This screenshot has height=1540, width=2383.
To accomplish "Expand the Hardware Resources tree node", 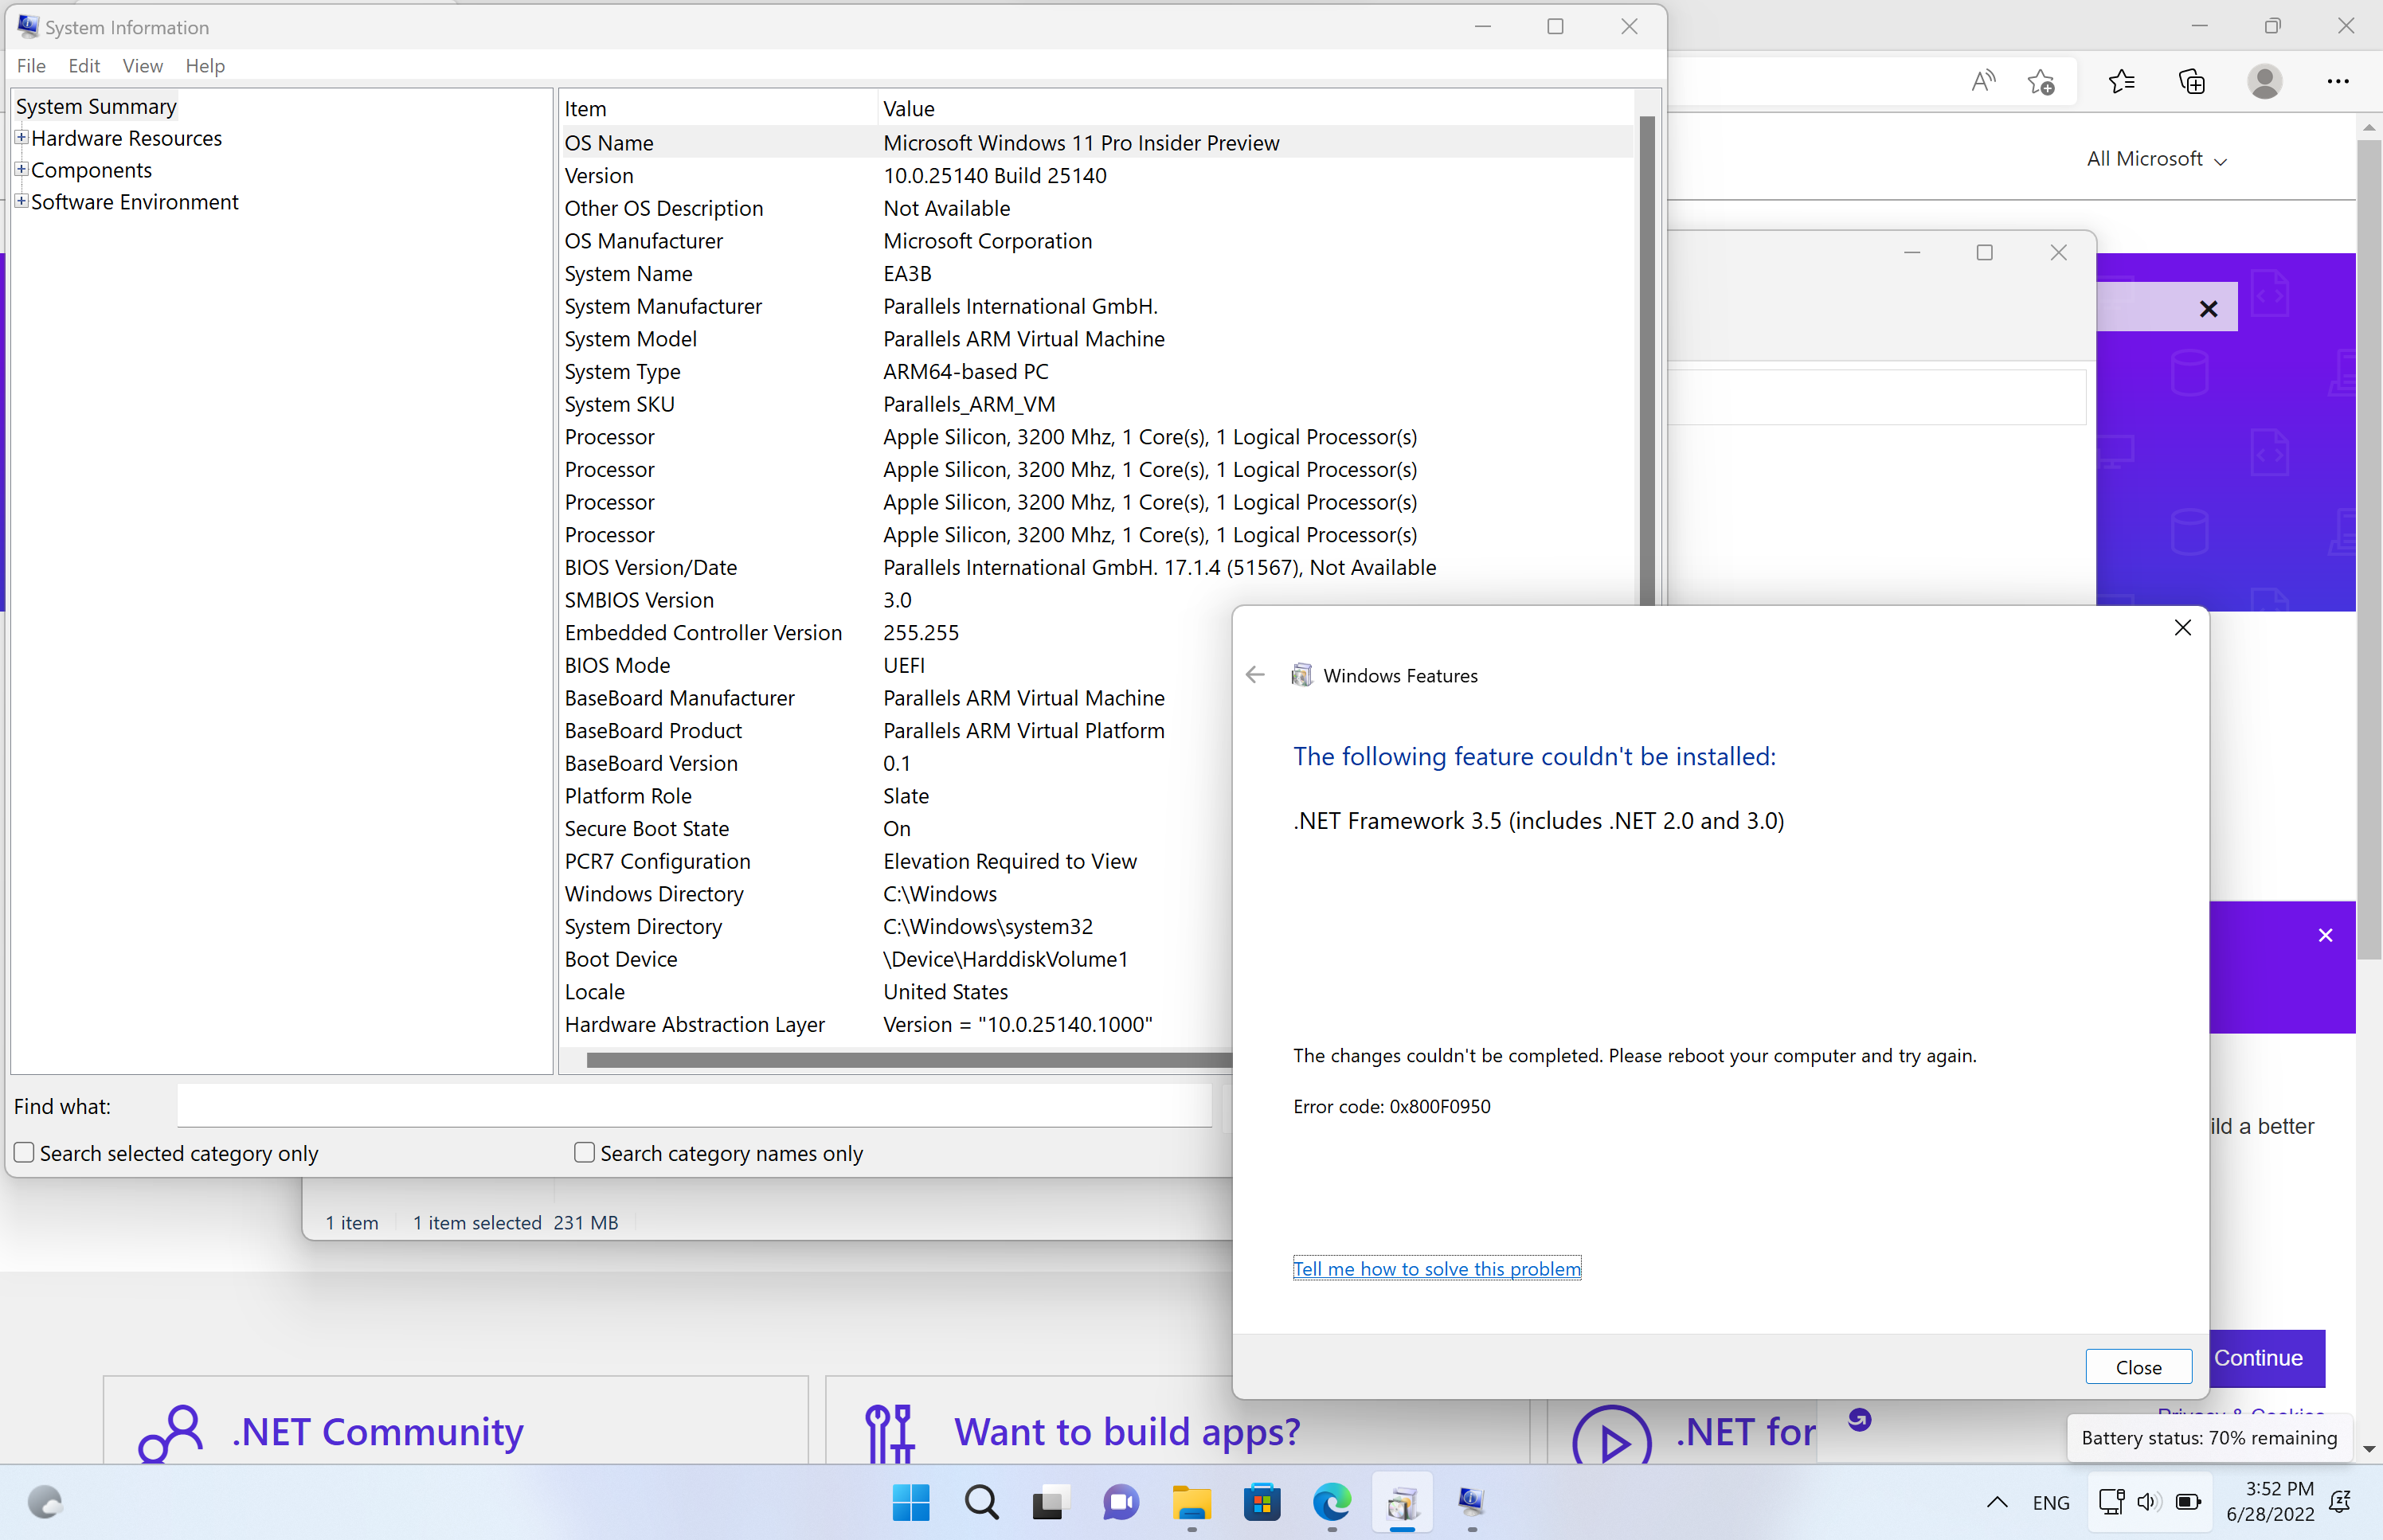I will tap(21, 138).
